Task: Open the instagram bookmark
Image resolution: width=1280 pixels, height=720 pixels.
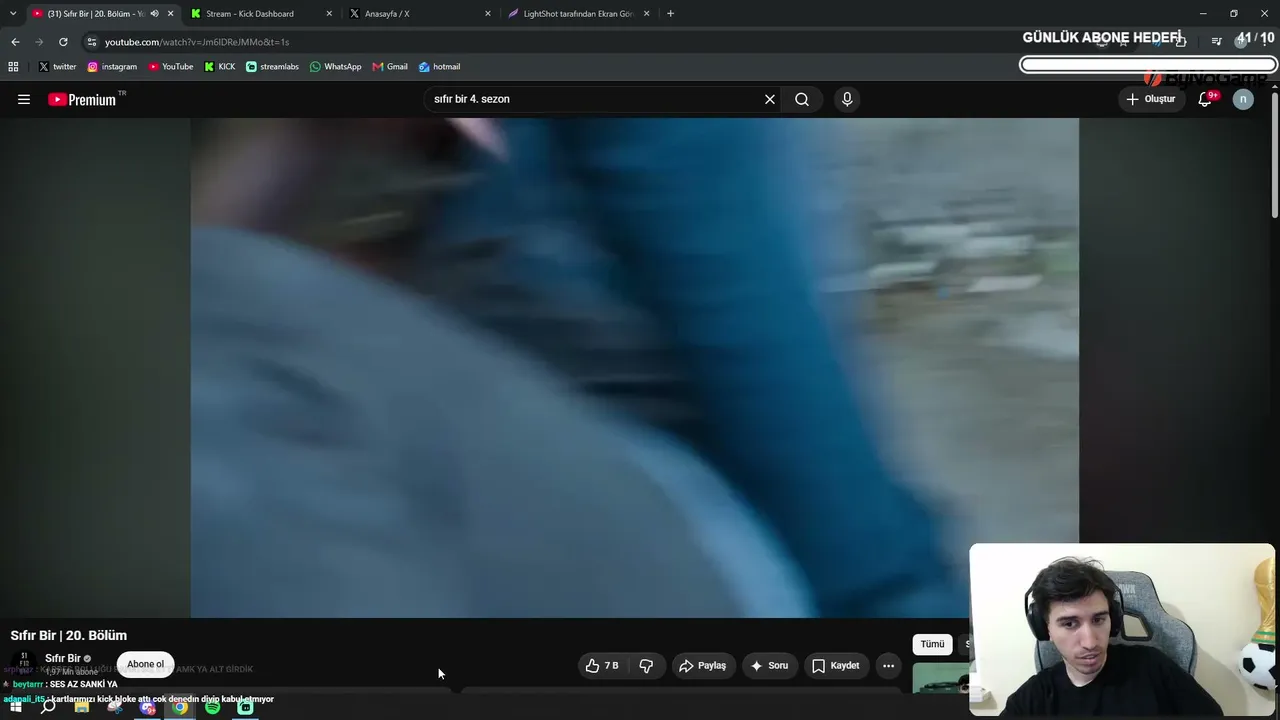Action: 112,67
